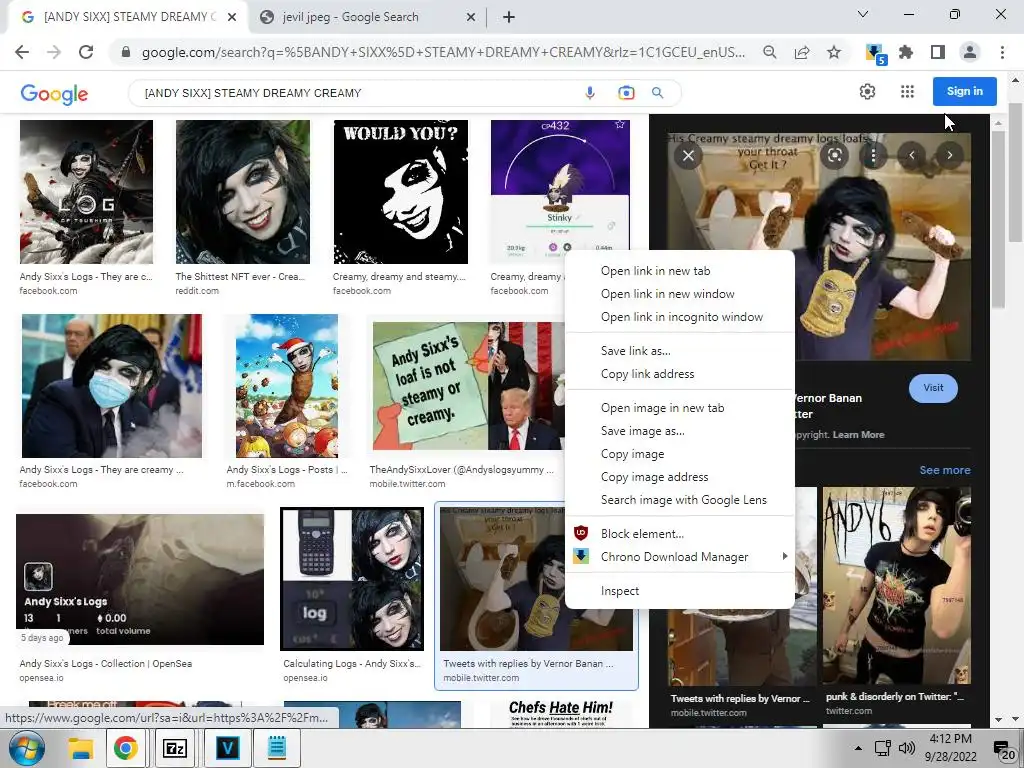1024x768 pixels.
Task: Bookmark this page with the star icon
Action: (834, 52)
